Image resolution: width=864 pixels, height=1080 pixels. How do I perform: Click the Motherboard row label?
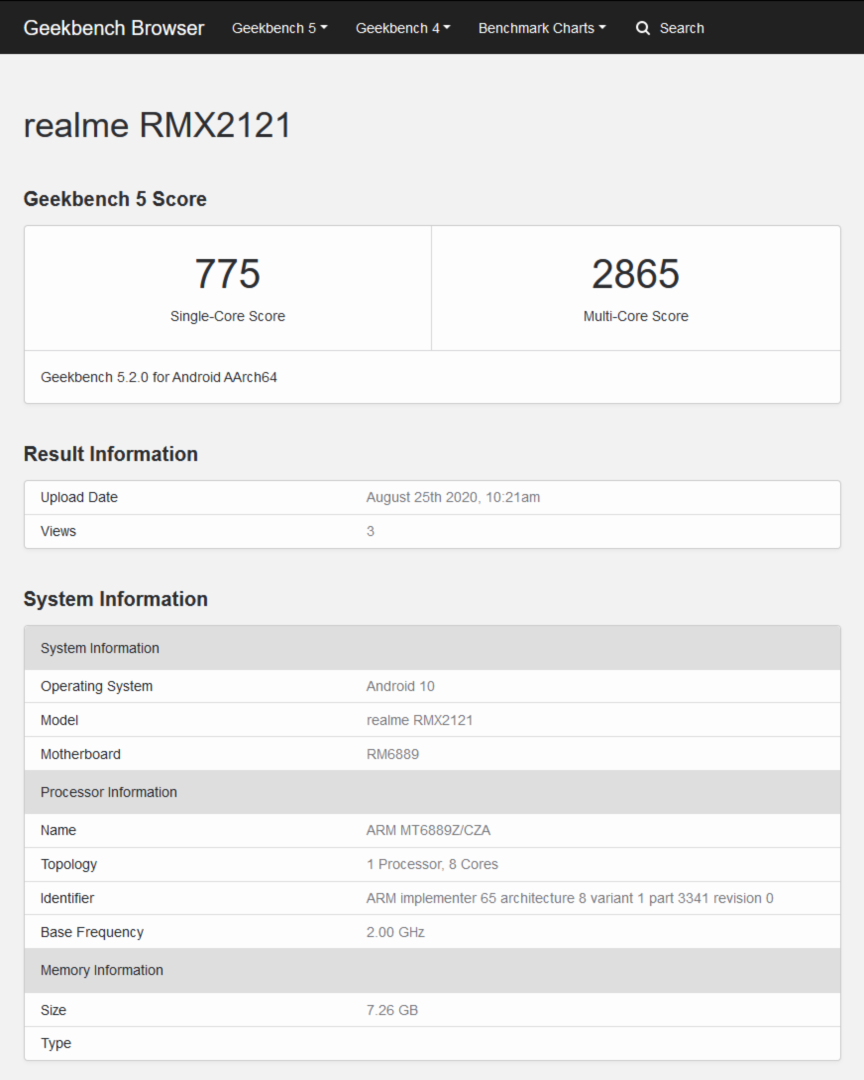pyautogui.click(x=80, y=754)
